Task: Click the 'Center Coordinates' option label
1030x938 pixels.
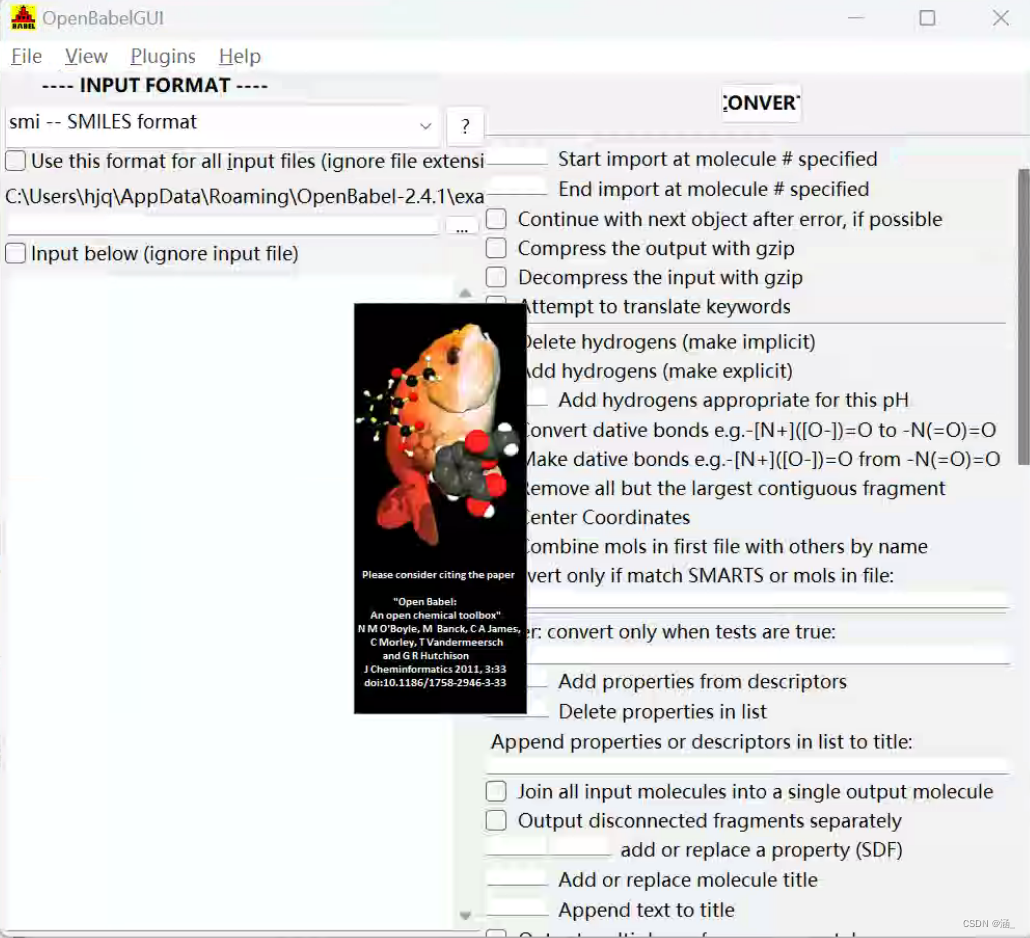Action: click(608, 518)
